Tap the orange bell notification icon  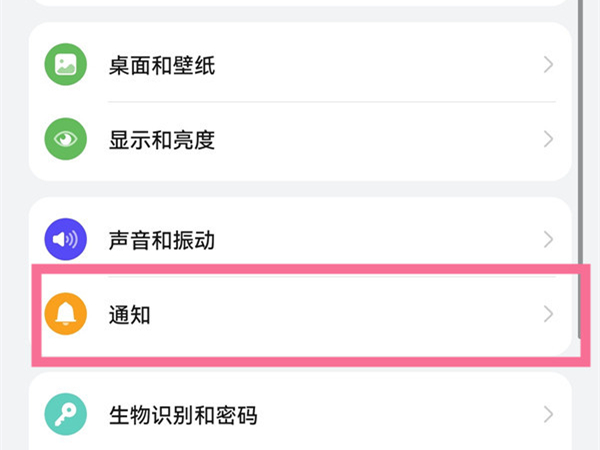tap(66, 315)
